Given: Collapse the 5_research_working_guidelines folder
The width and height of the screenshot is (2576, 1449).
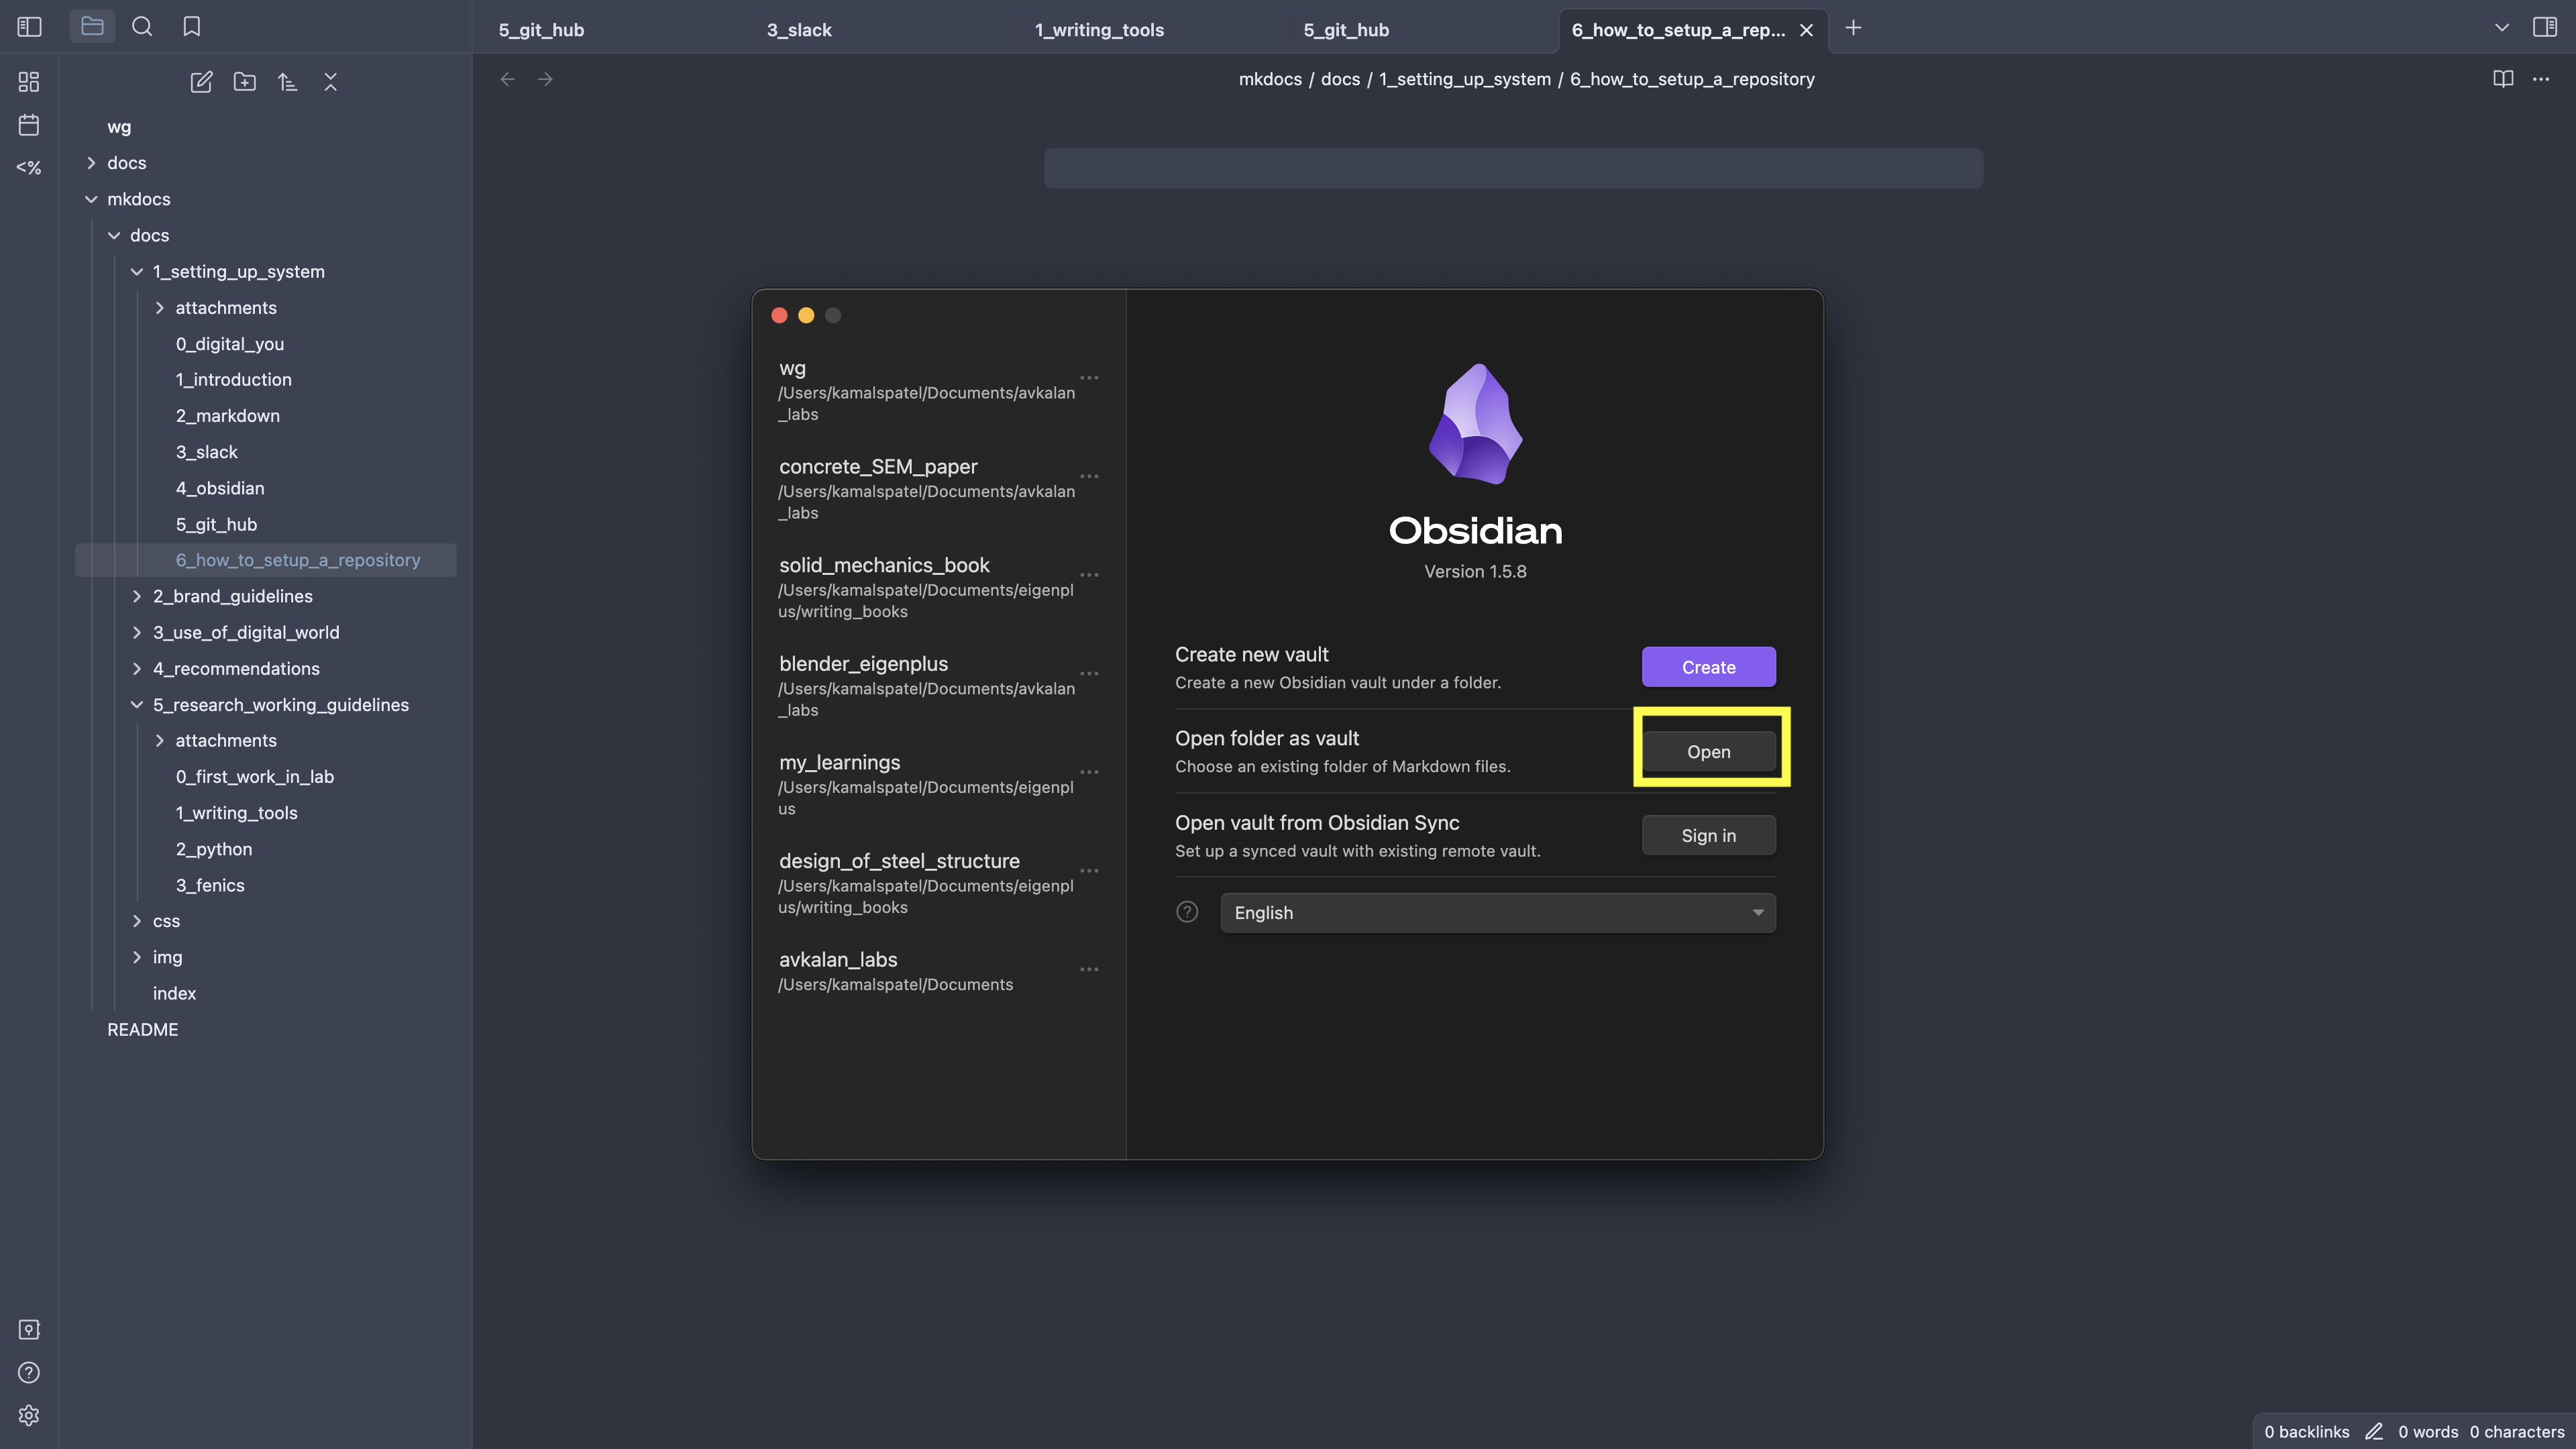Looking at the screenshot, I should [x=137, y=705].
